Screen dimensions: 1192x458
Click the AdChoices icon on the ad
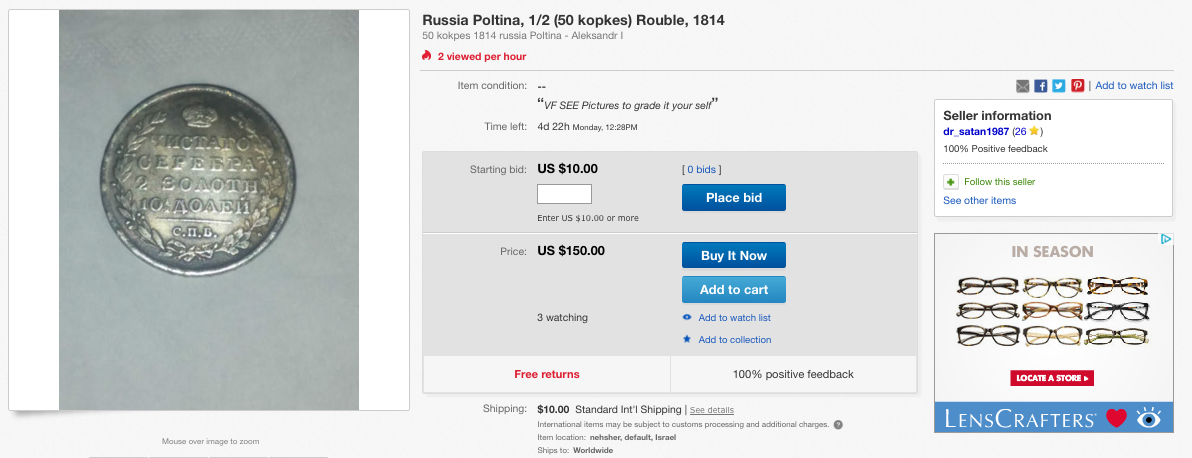[x=1166, y=240]
